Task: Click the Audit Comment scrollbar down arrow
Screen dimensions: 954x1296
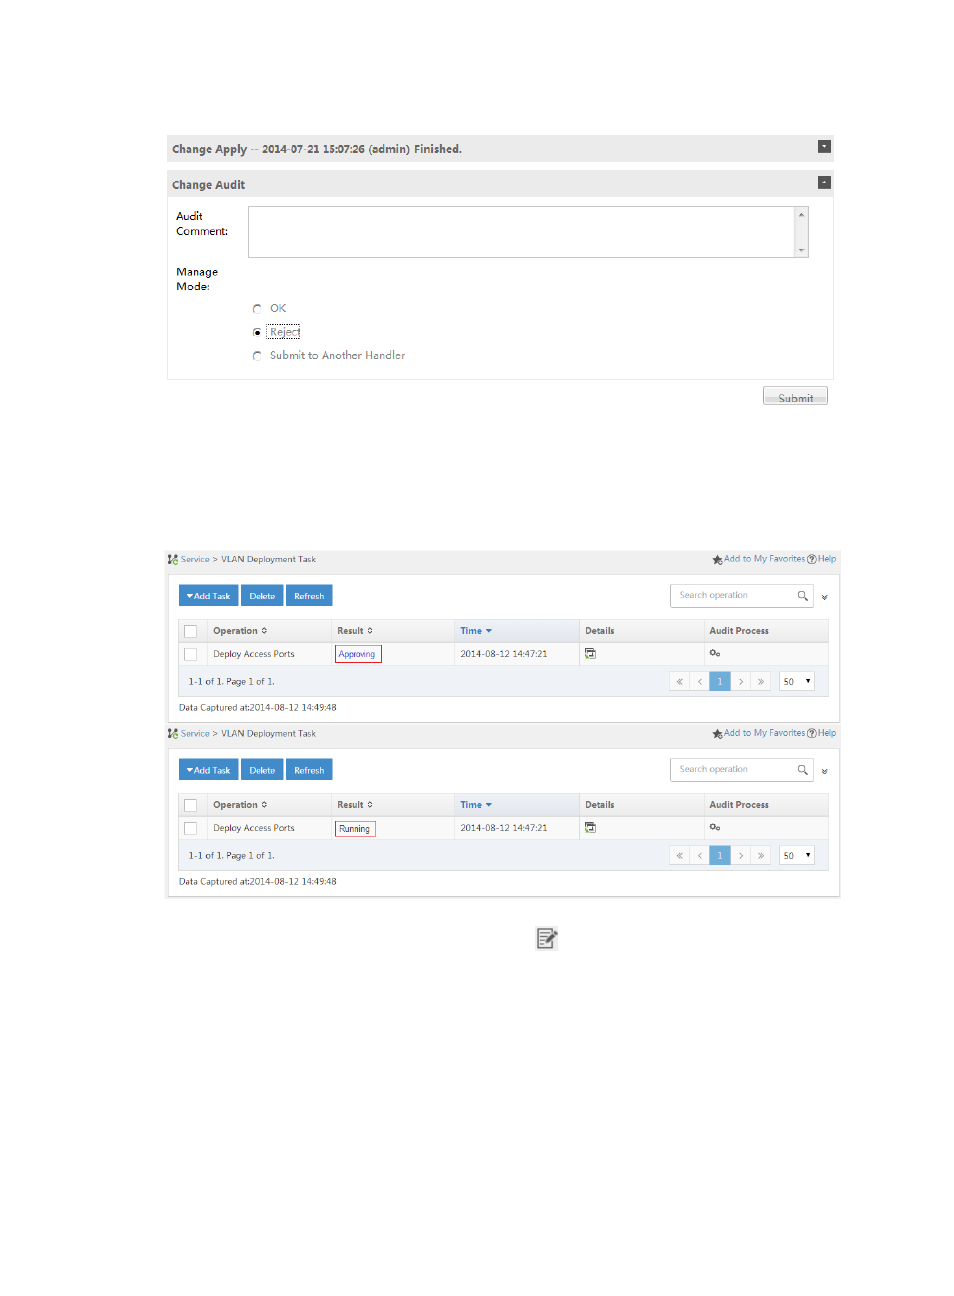Action: point(801,250)
